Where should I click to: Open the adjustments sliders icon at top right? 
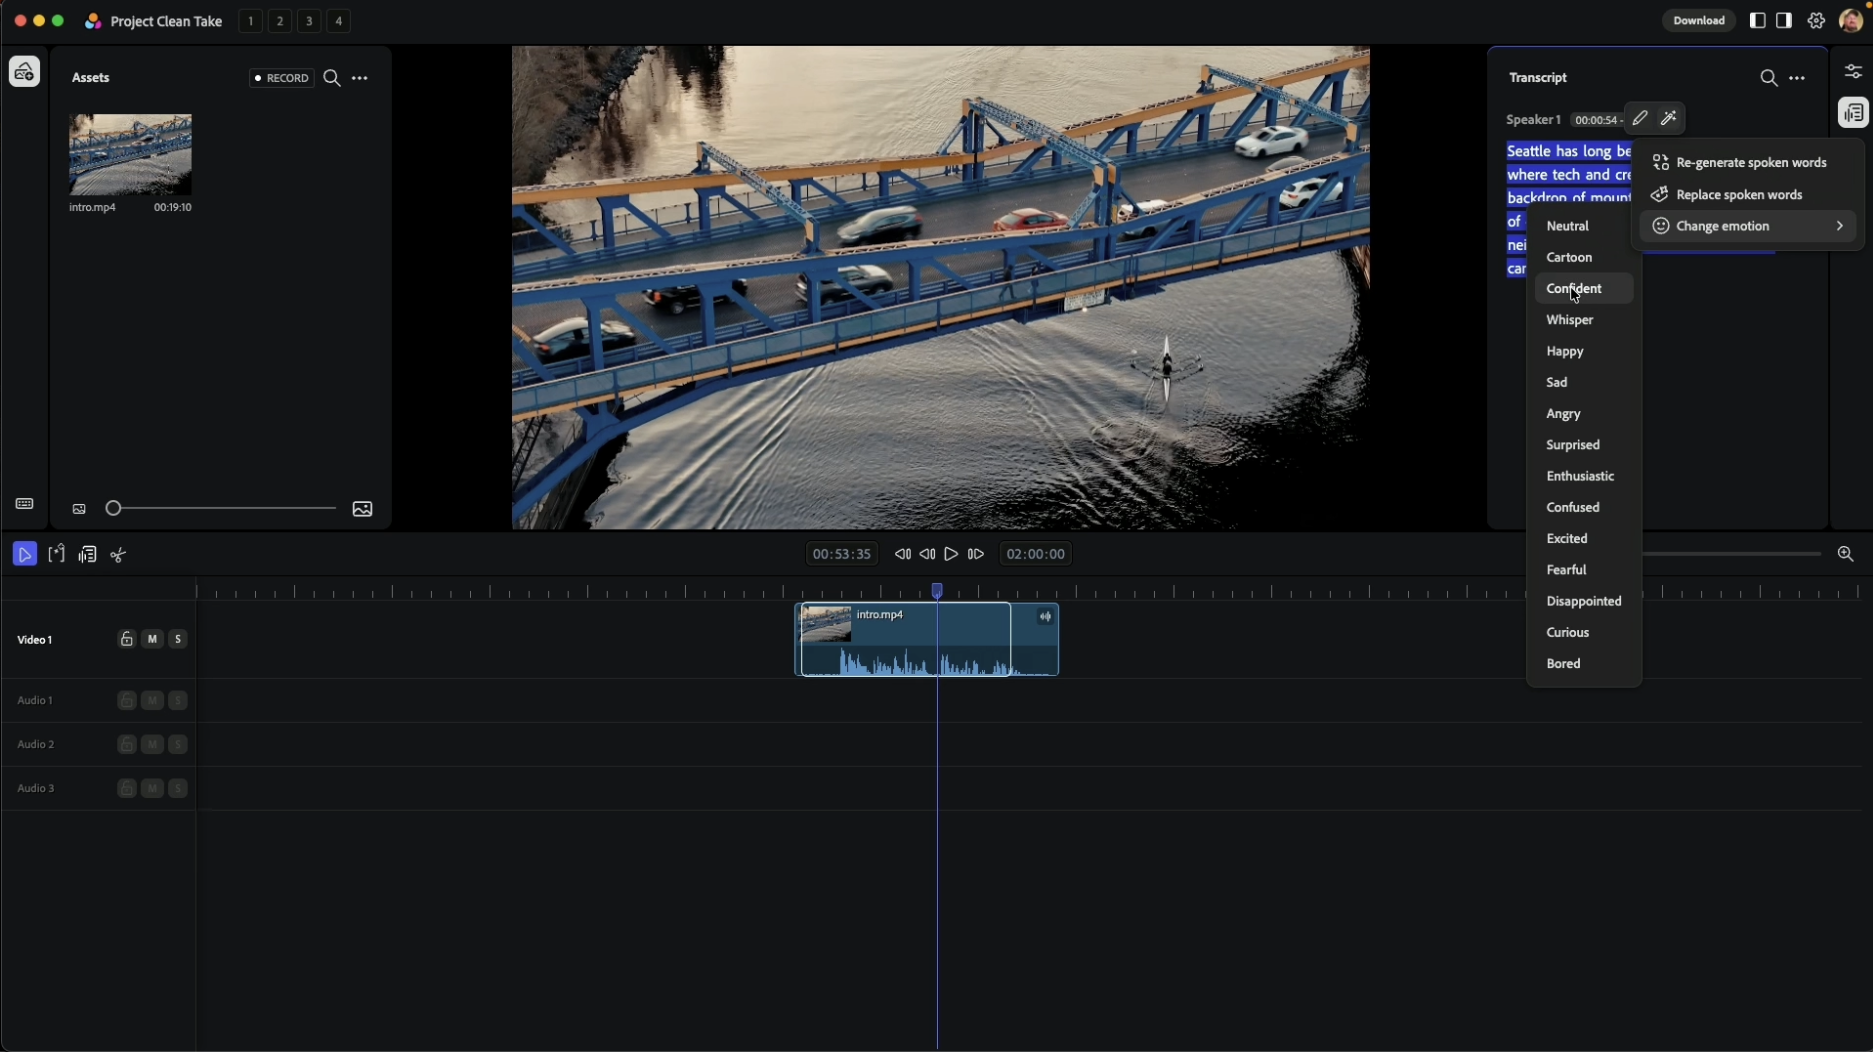click(x=1852, y=72)
